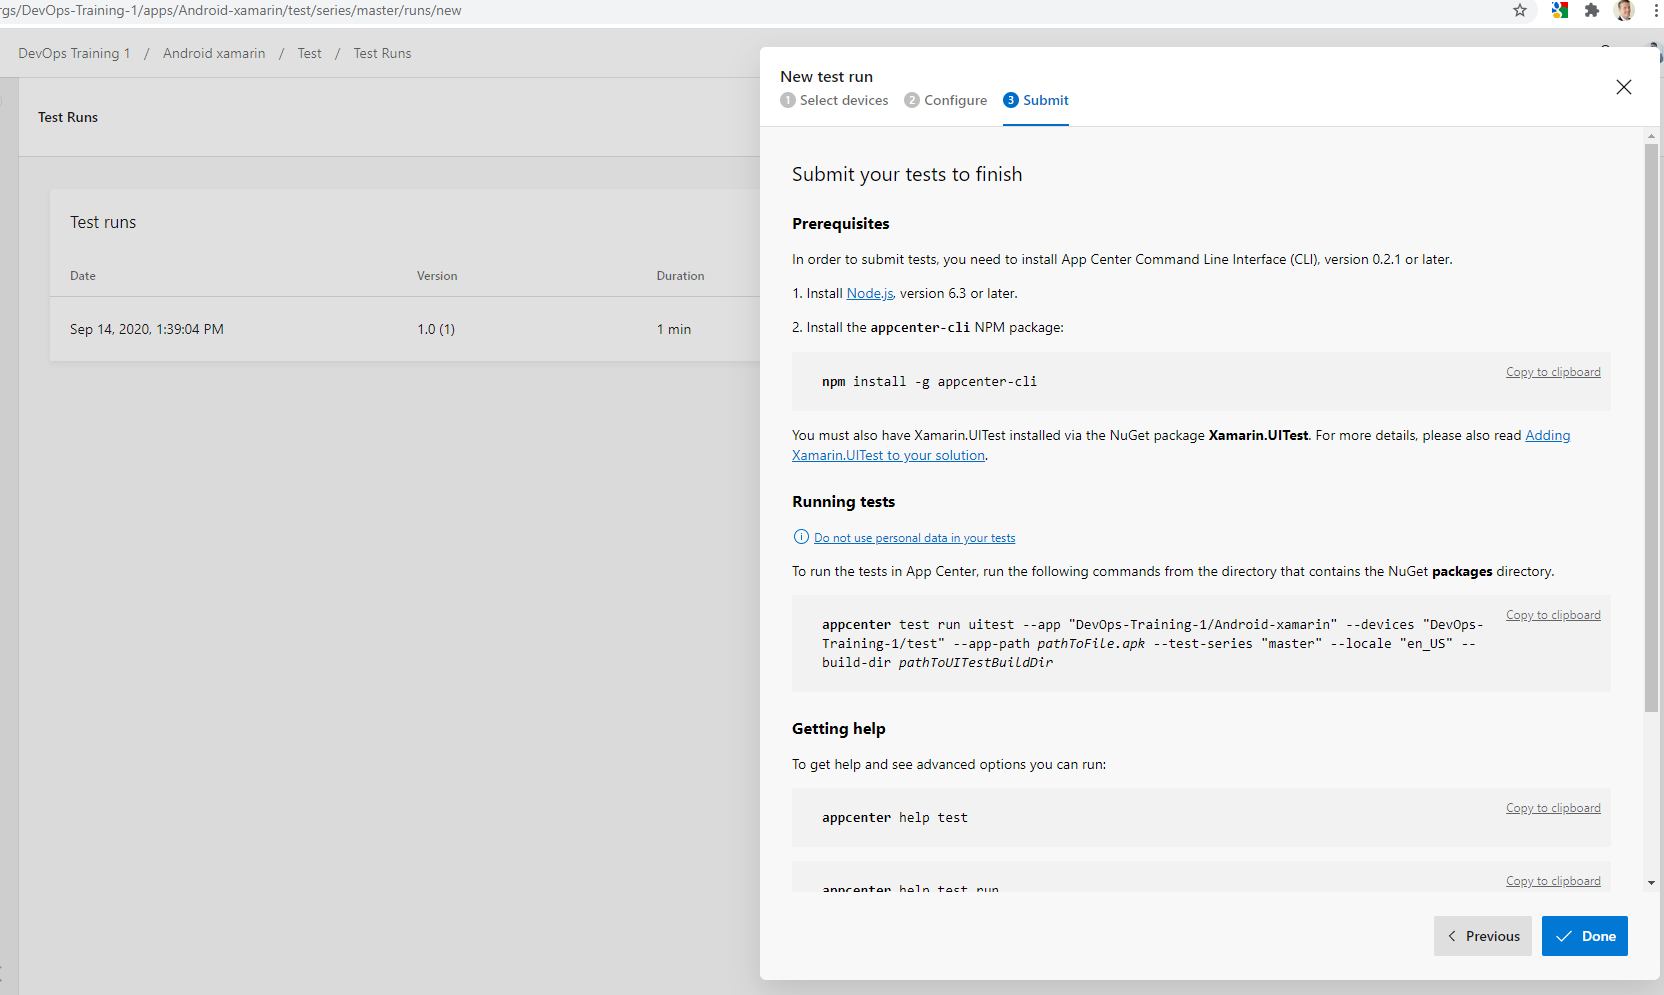Click the panel scrollbar thumb
1664x995 pixels.
coord(1651,428)
